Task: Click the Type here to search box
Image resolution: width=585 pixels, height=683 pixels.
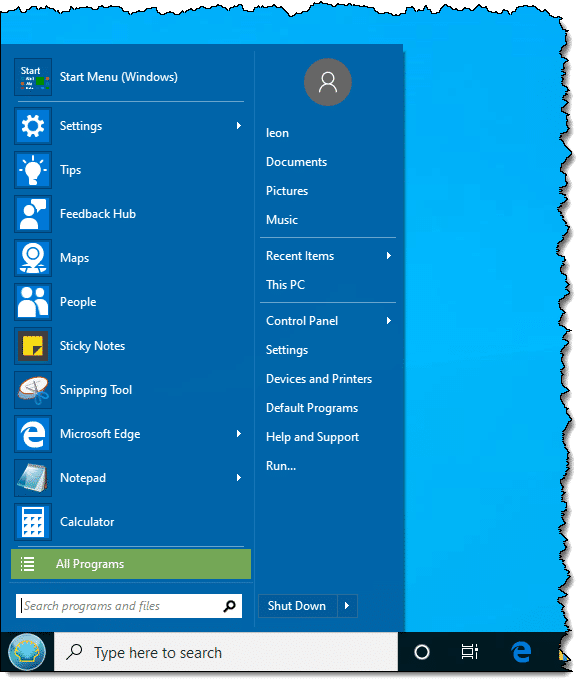Action: (x=226, y=652)
